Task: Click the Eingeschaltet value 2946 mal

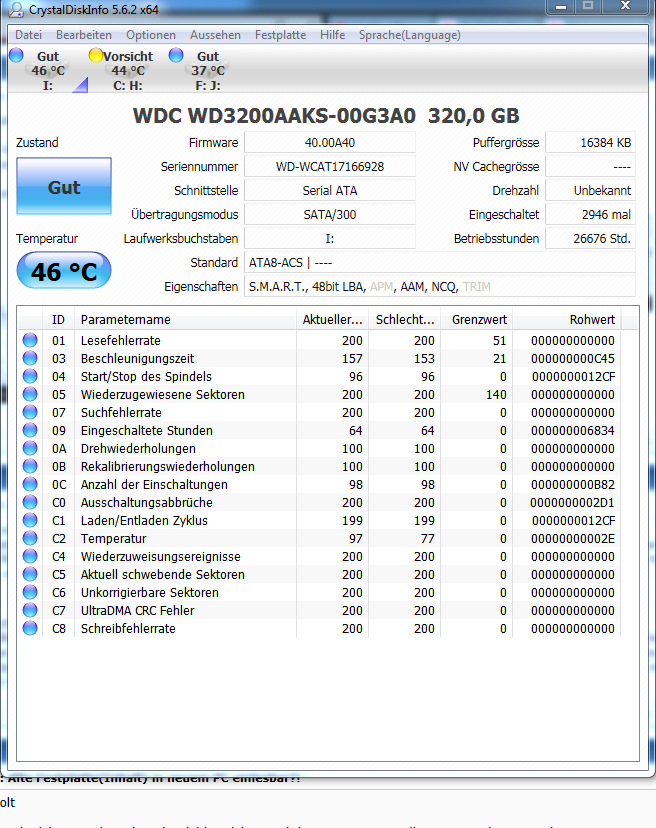Action: pyautogui.click(x=590, y=214)
